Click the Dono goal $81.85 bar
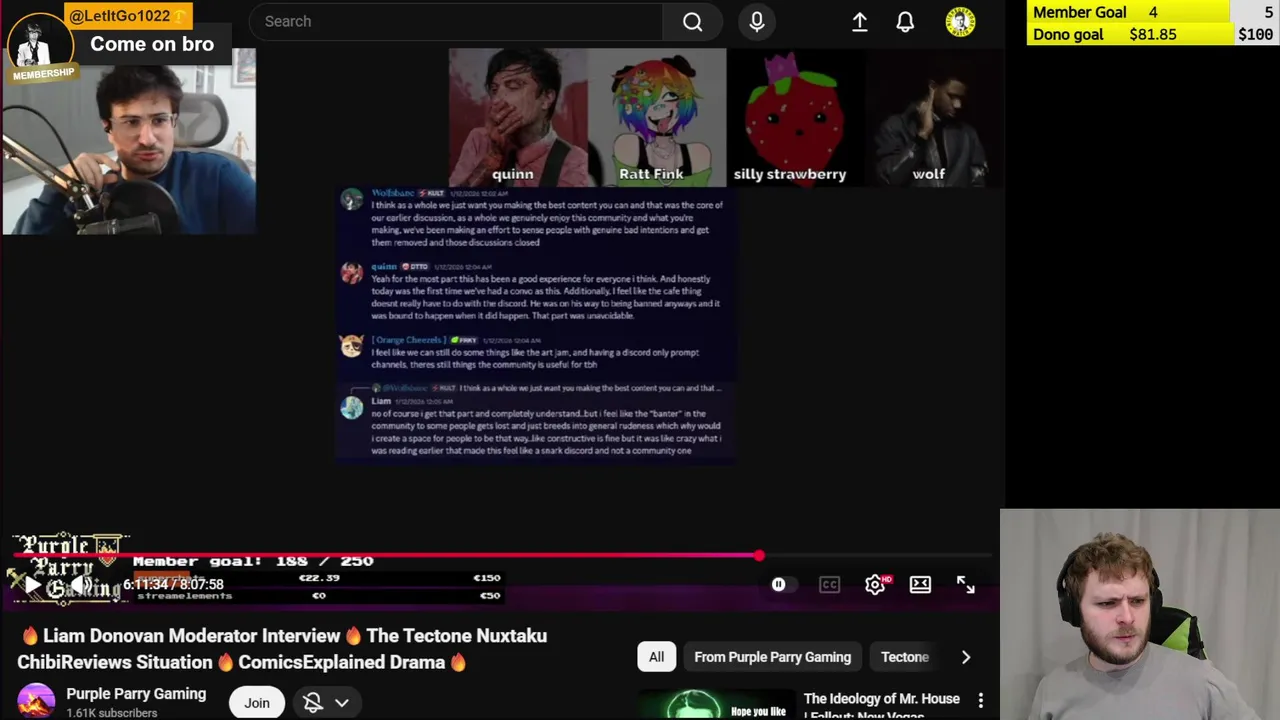1280x720 pixels. [x=1154, y=34]
